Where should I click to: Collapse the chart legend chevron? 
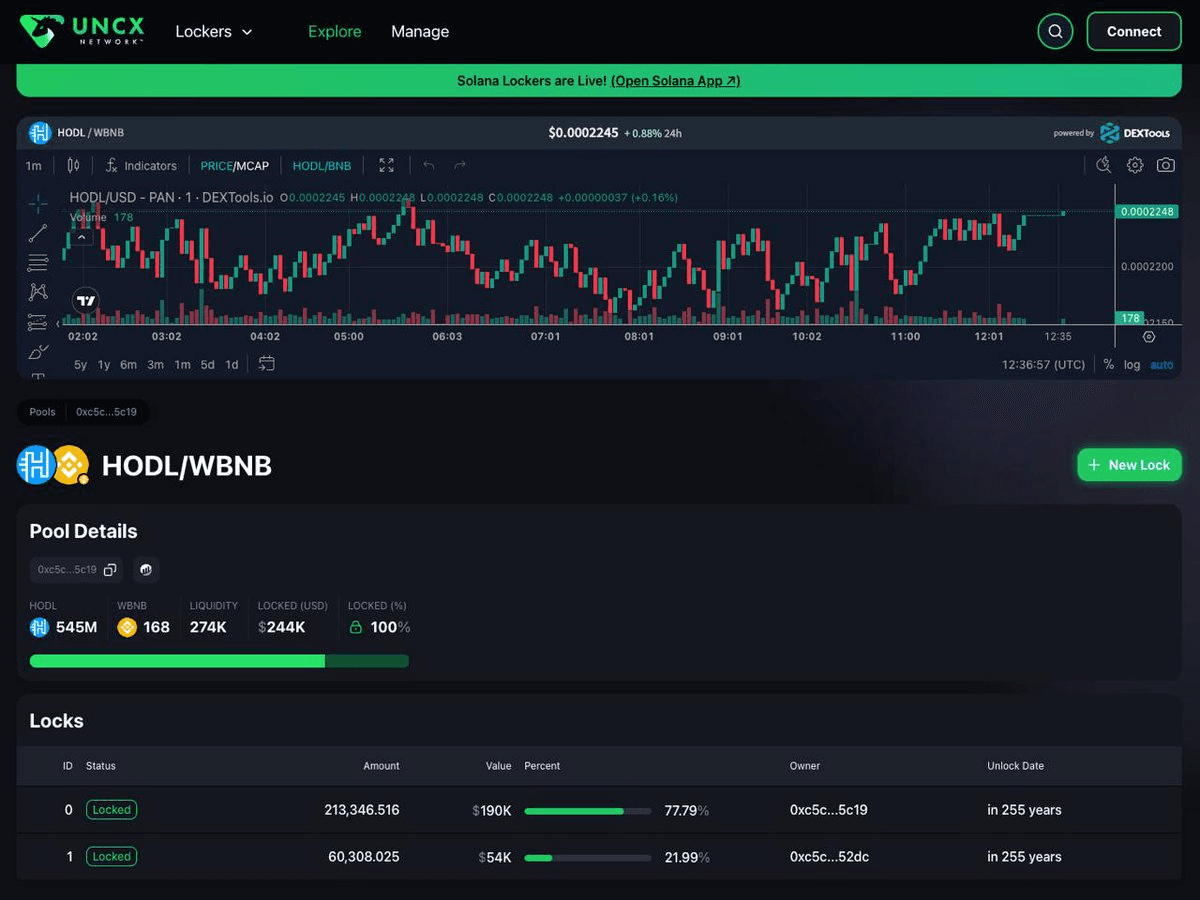tap(81, 237)
